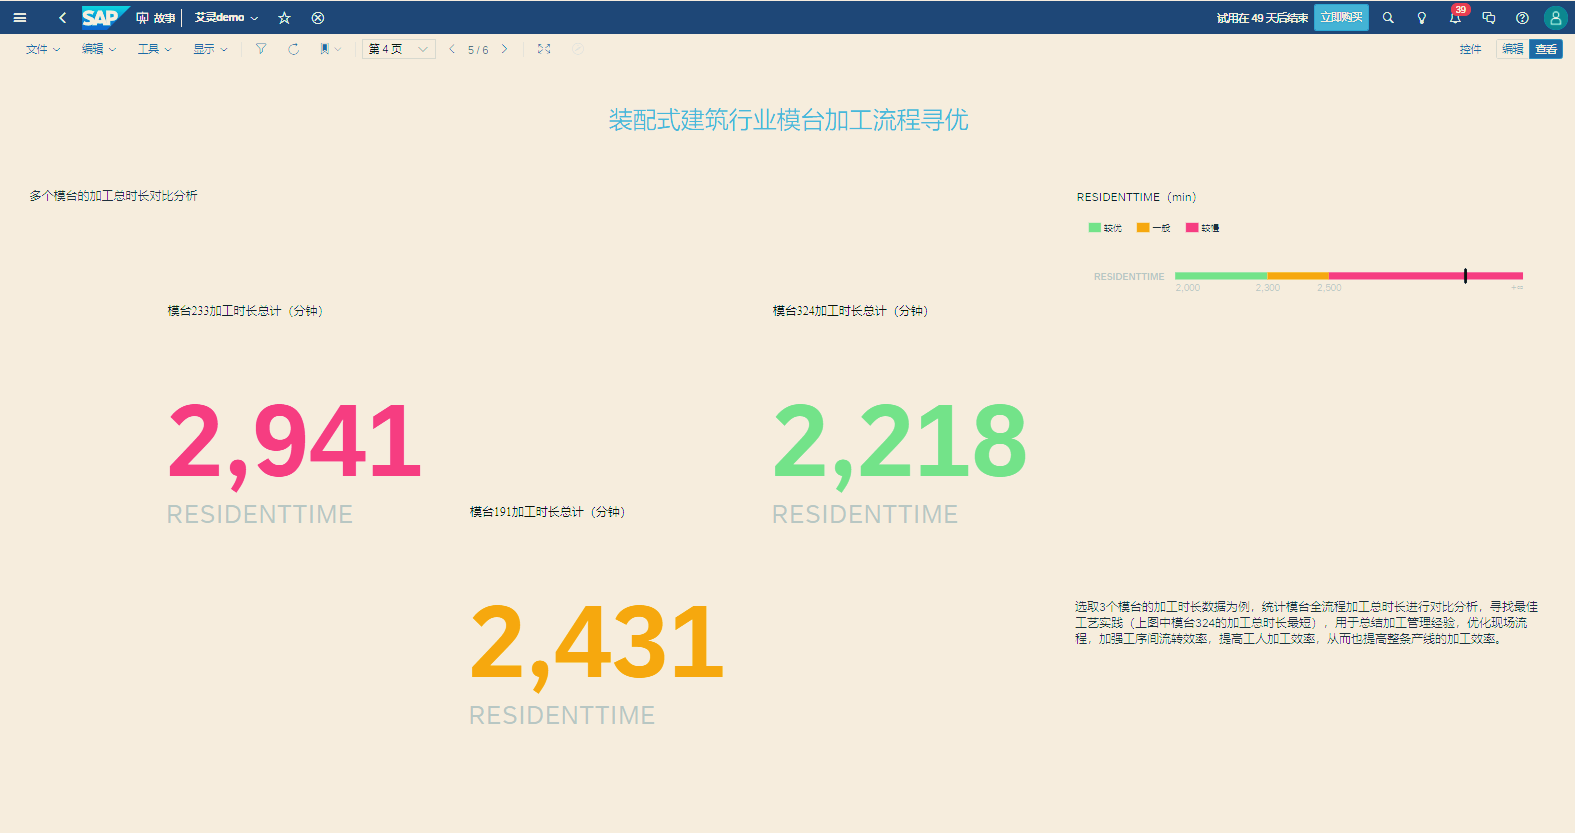Enter fullscreen mode
This screenshot has height=833, width=1575.
[544, 49]
